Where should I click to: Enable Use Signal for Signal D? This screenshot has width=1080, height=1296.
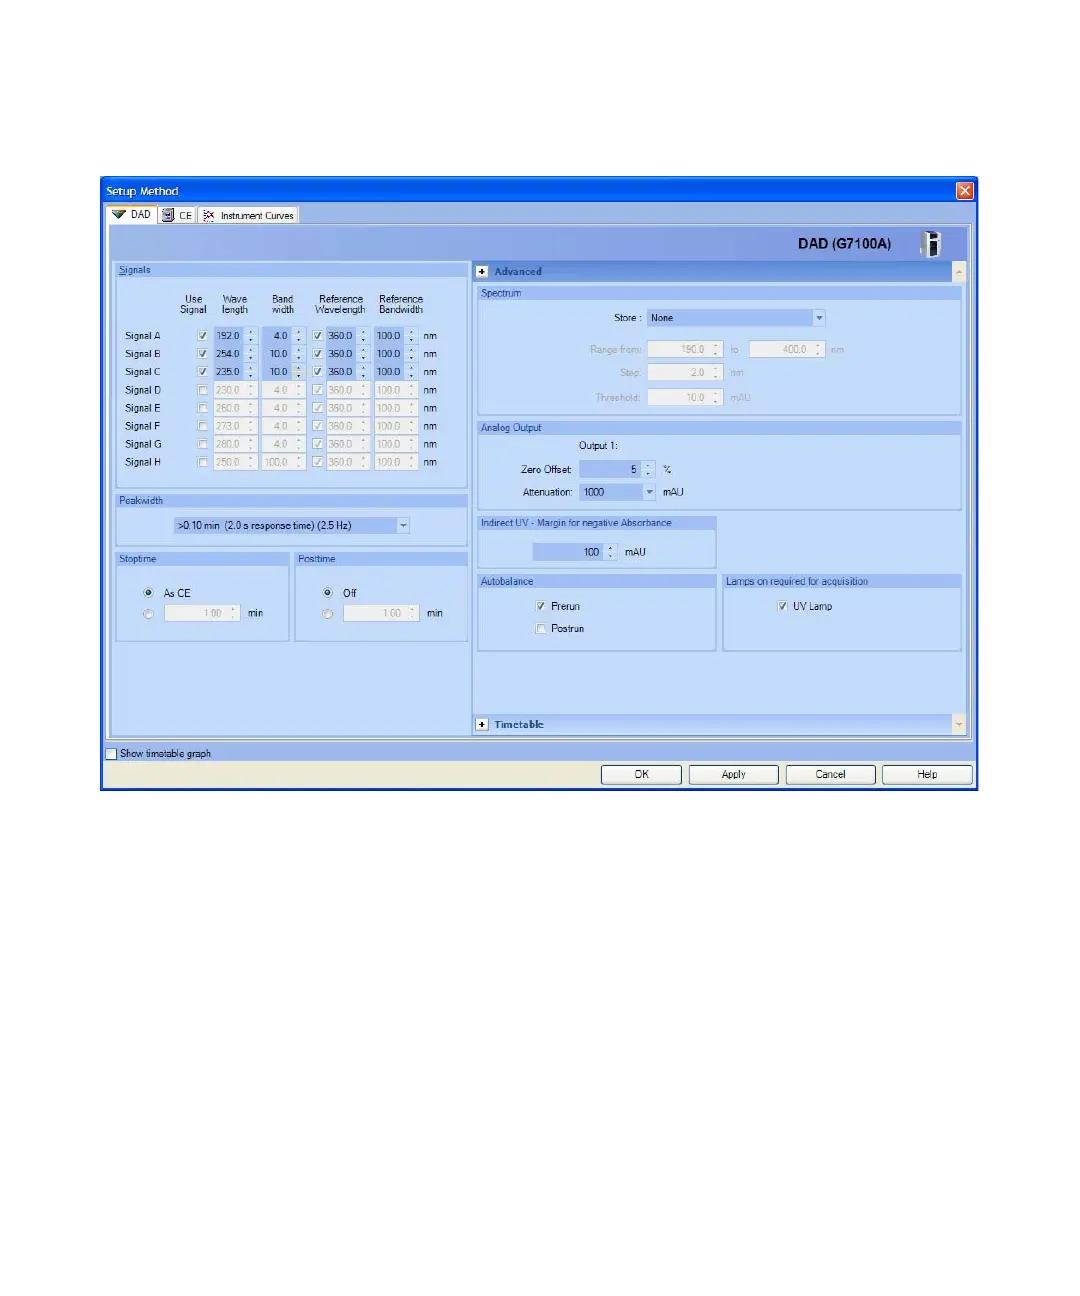tap(203, 390)
